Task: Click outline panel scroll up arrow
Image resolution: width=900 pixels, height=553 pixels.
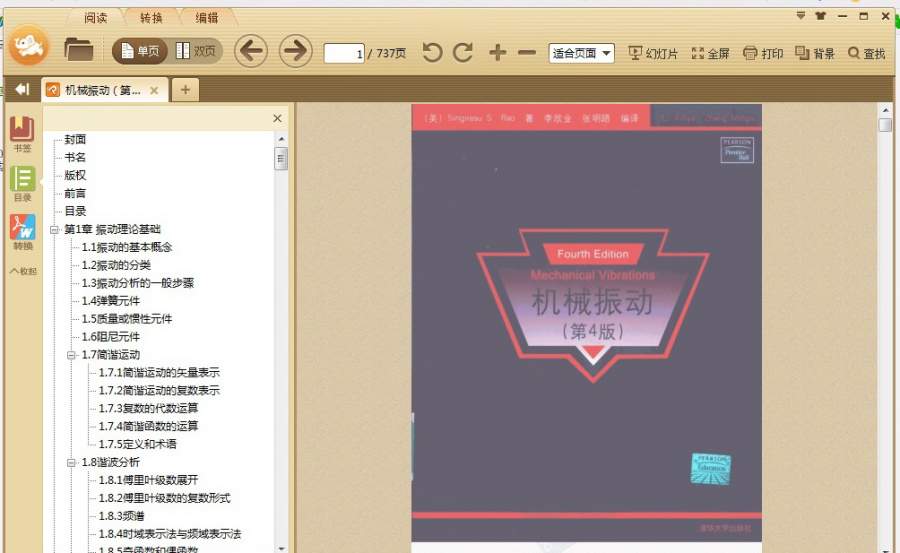Action: pyautogui.click(x=281, y=139)
